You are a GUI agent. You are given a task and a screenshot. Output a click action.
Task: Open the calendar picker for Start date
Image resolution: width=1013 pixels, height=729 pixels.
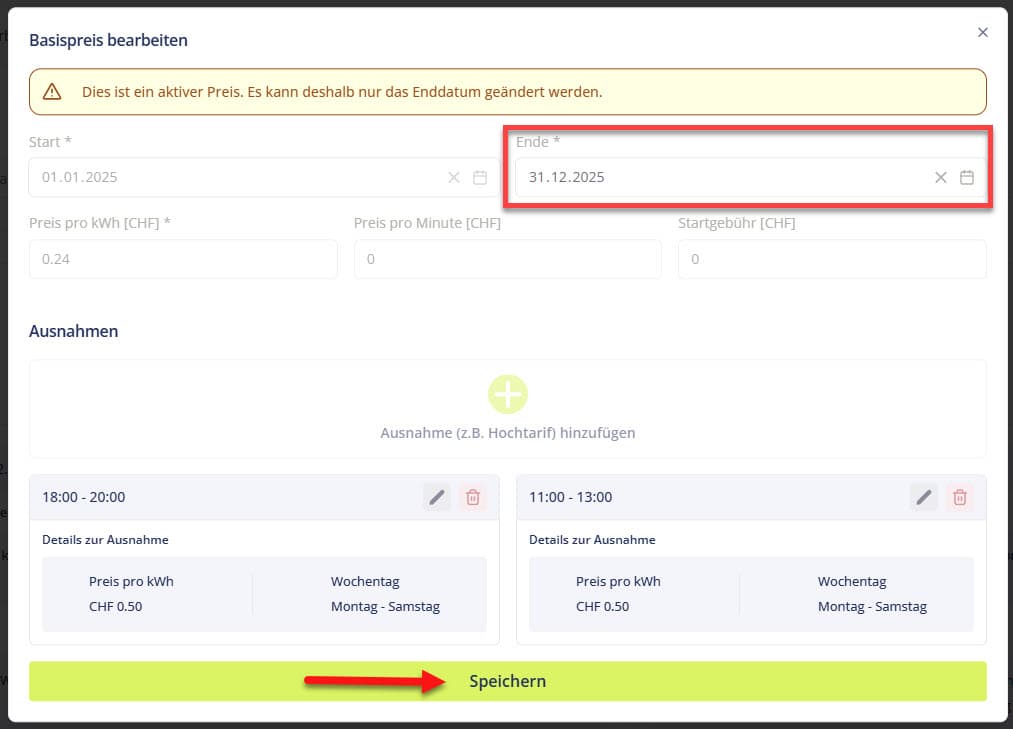tap(480, 177)
